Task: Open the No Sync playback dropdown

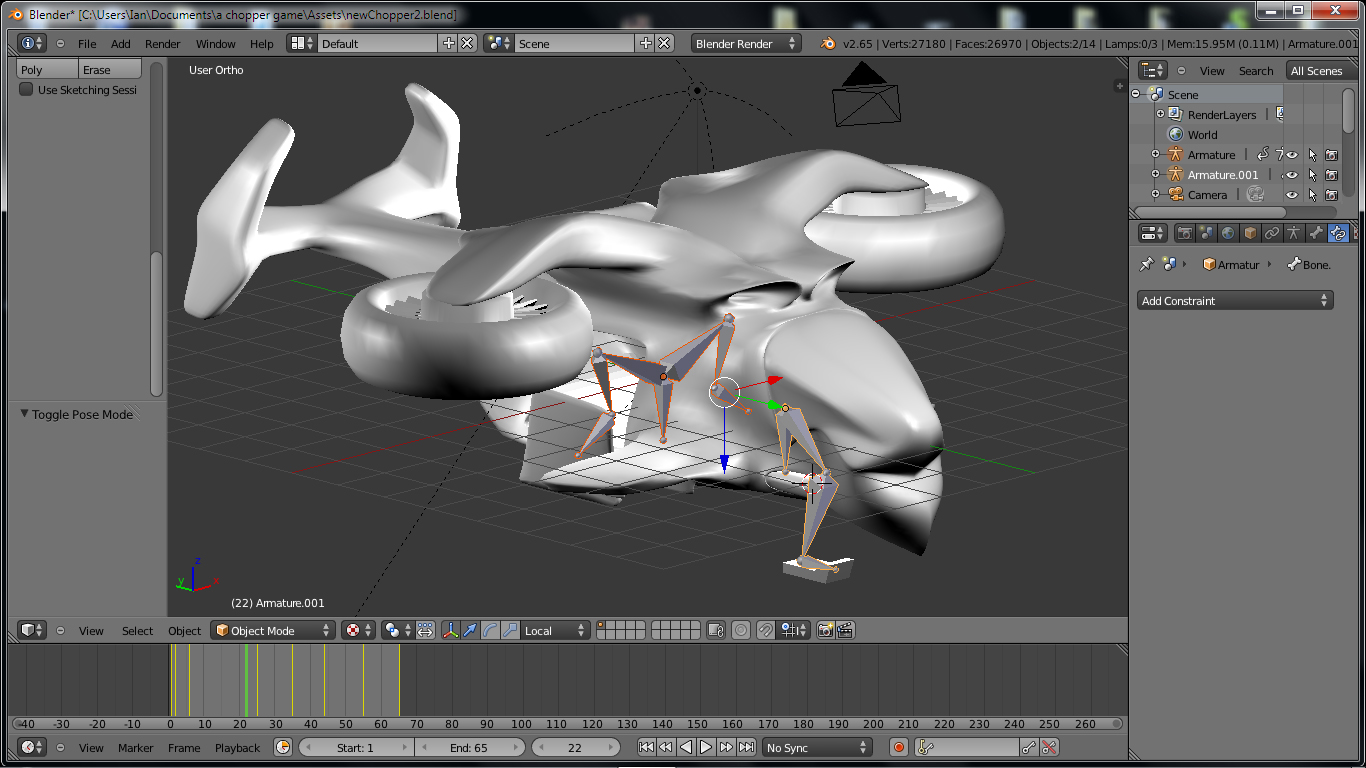Action: [817, 747]
